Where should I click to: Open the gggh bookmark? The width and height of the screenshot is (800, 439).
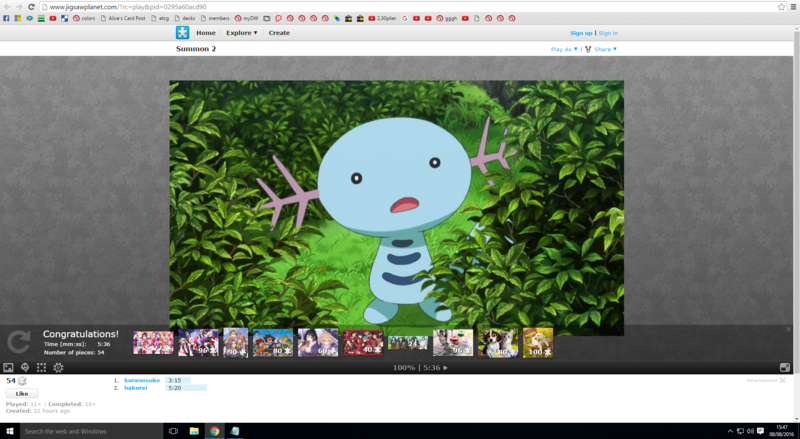tap(446, 18)
